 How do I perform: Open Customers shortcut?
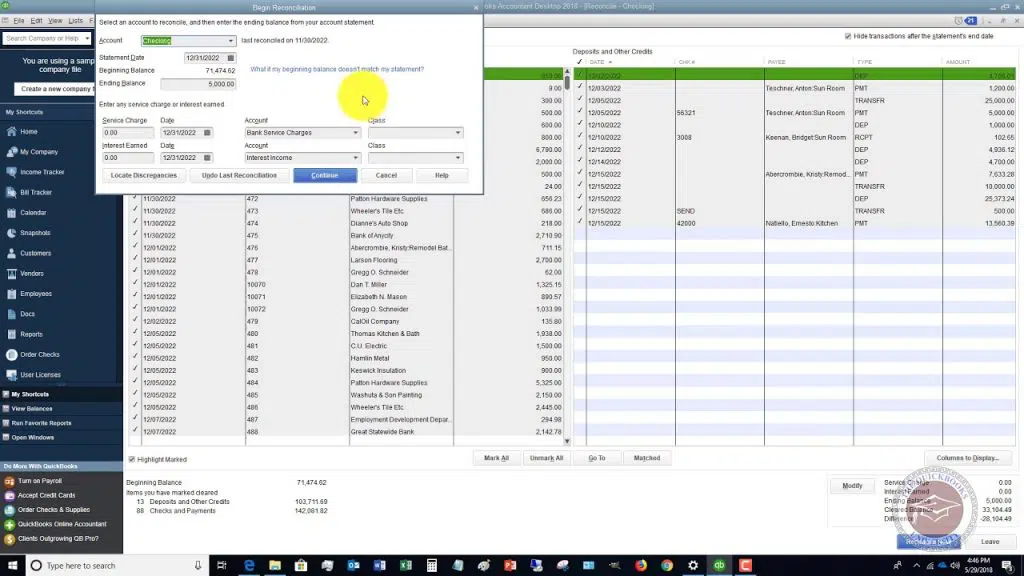click(x=35, y=253)
